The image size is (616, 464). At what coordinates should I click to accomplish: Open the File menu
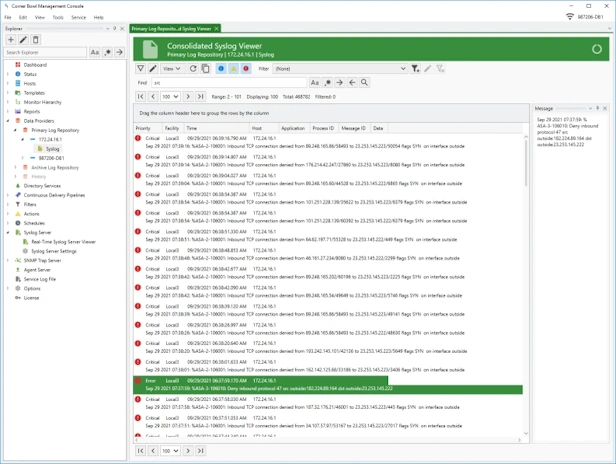click(x=8, y=17)
